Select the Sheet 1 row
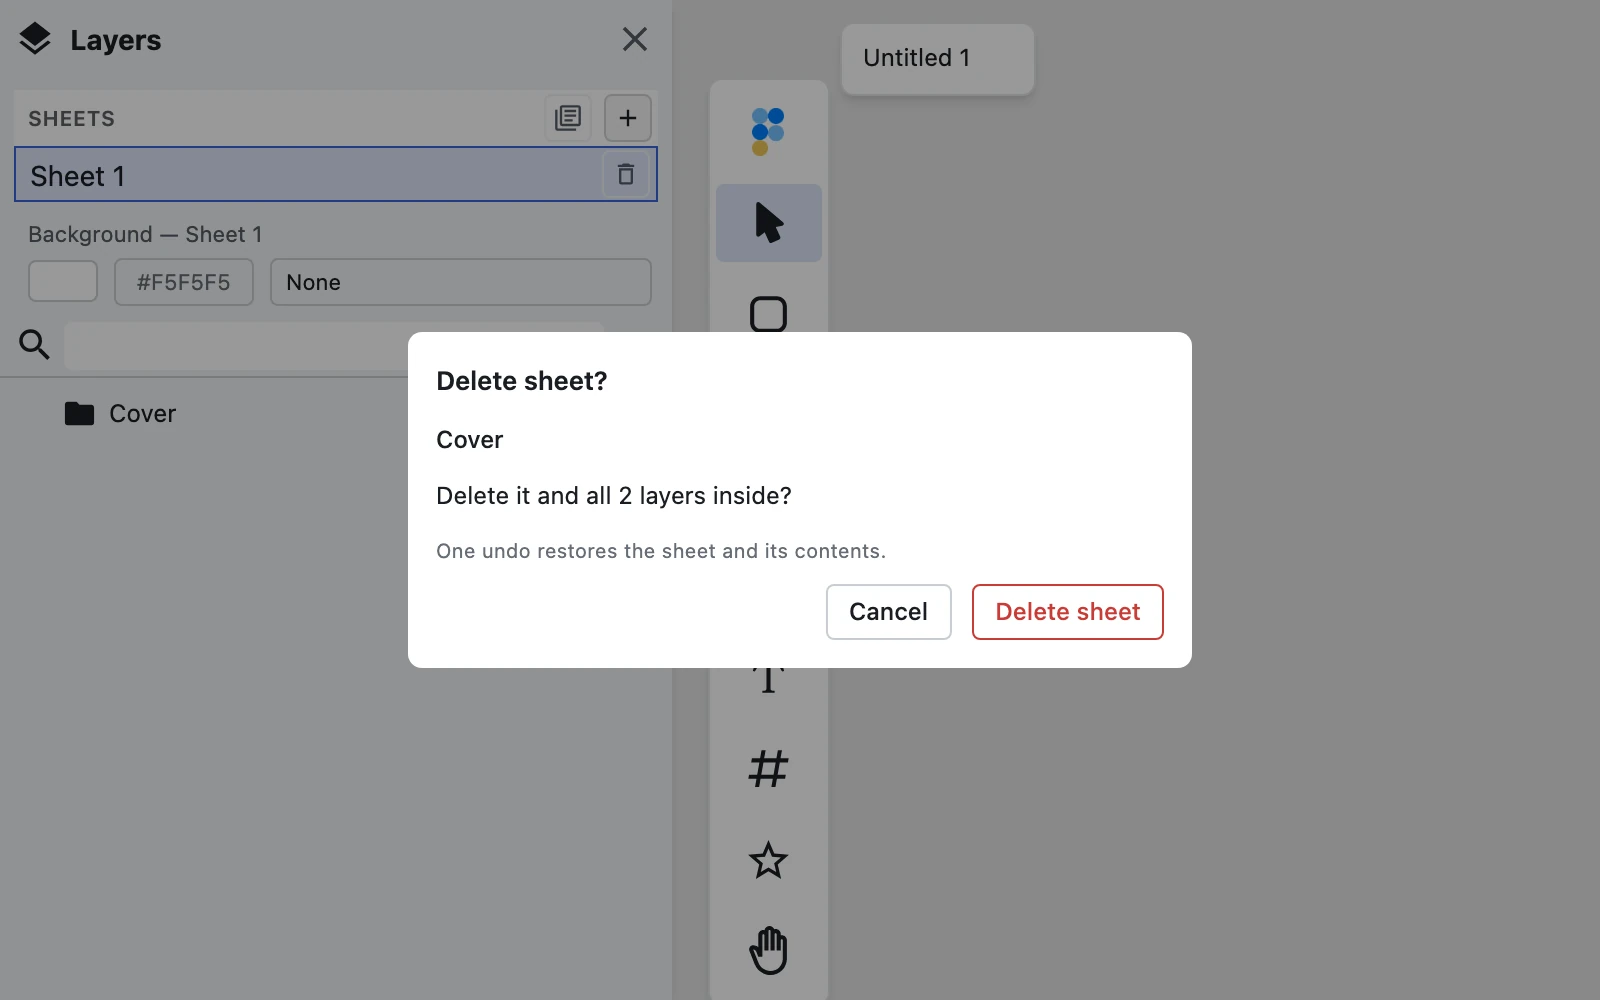The width and height of the screenshot is (1600, 1000). (336, 174)
